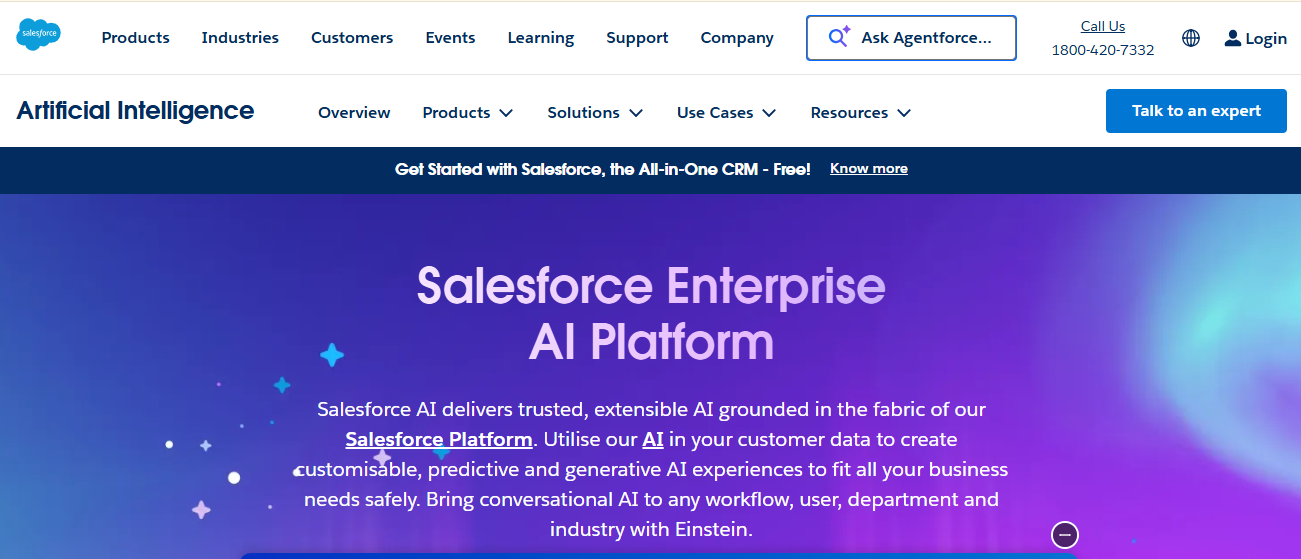
Task: Dial the number 1800-420-7332
Action: 1103,50
